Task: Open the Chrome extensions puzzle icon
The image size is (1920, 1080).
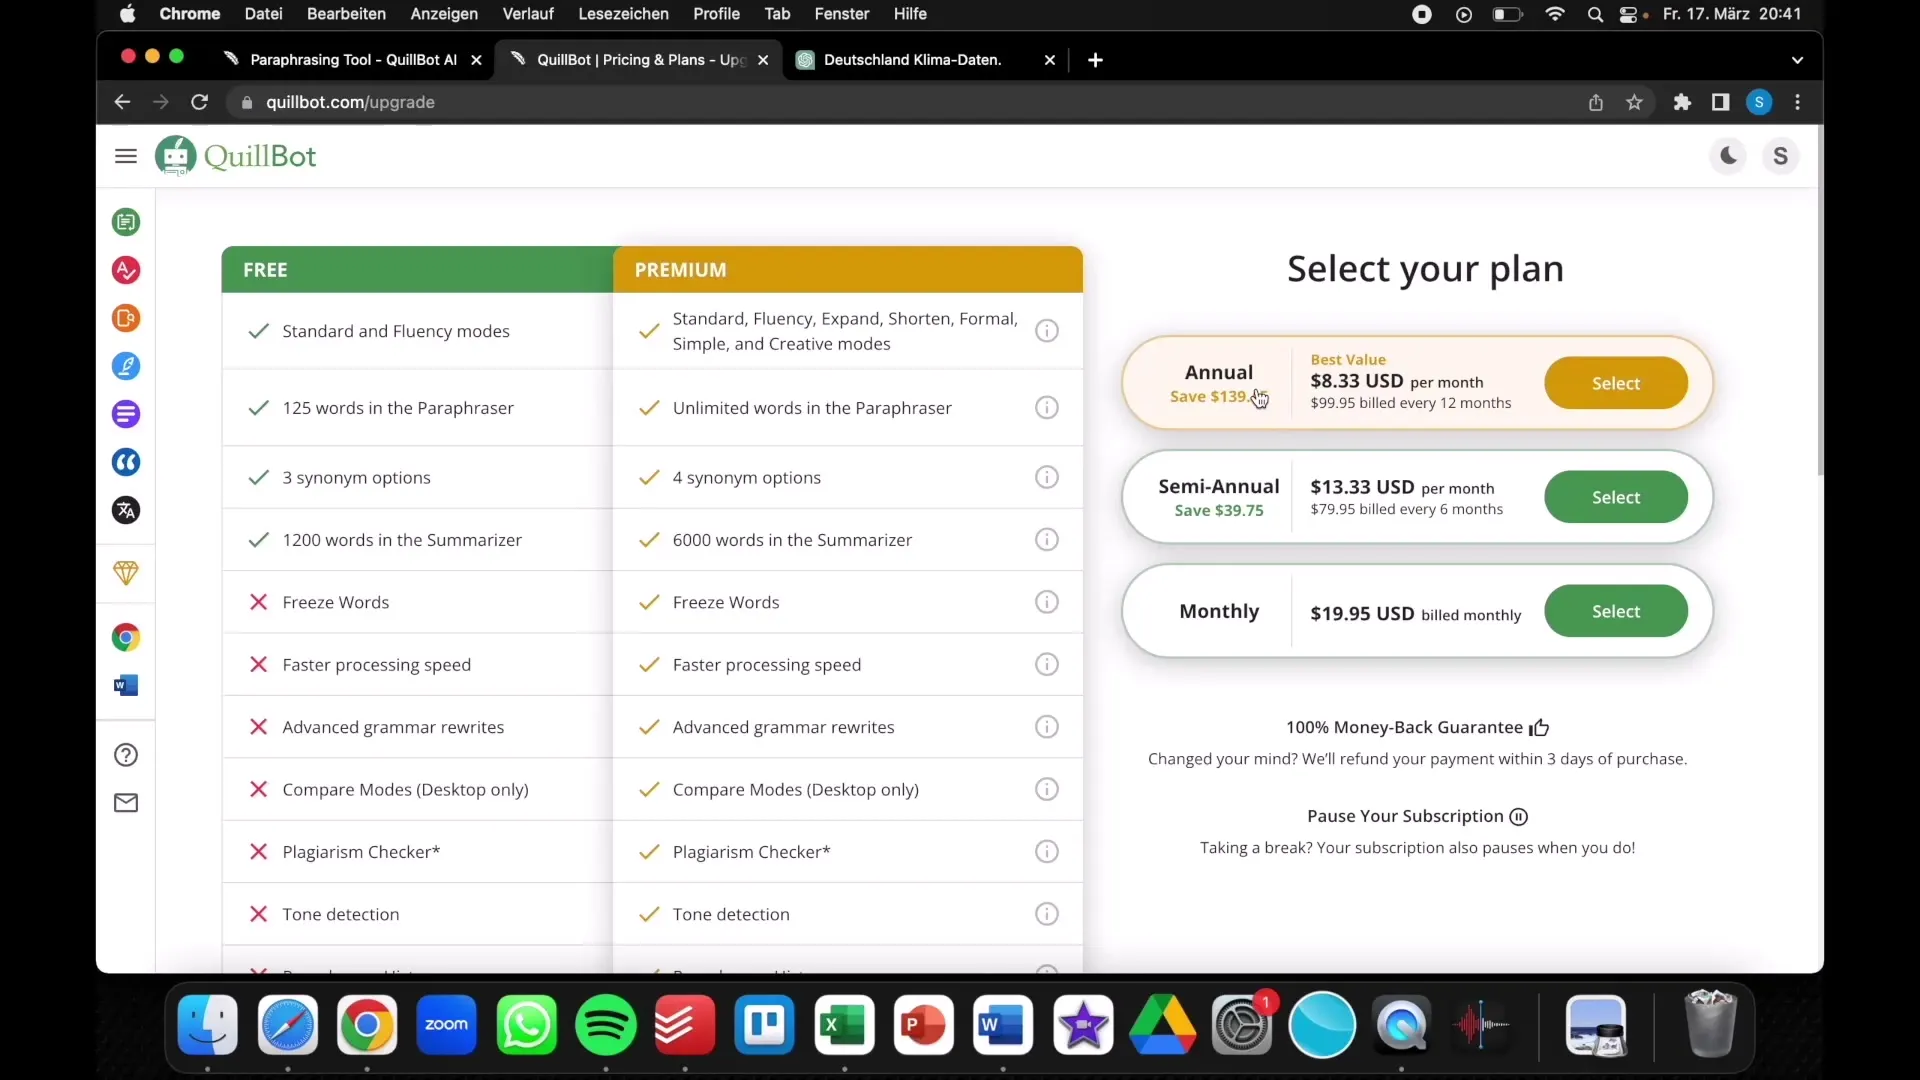Action: (1682, 102)
